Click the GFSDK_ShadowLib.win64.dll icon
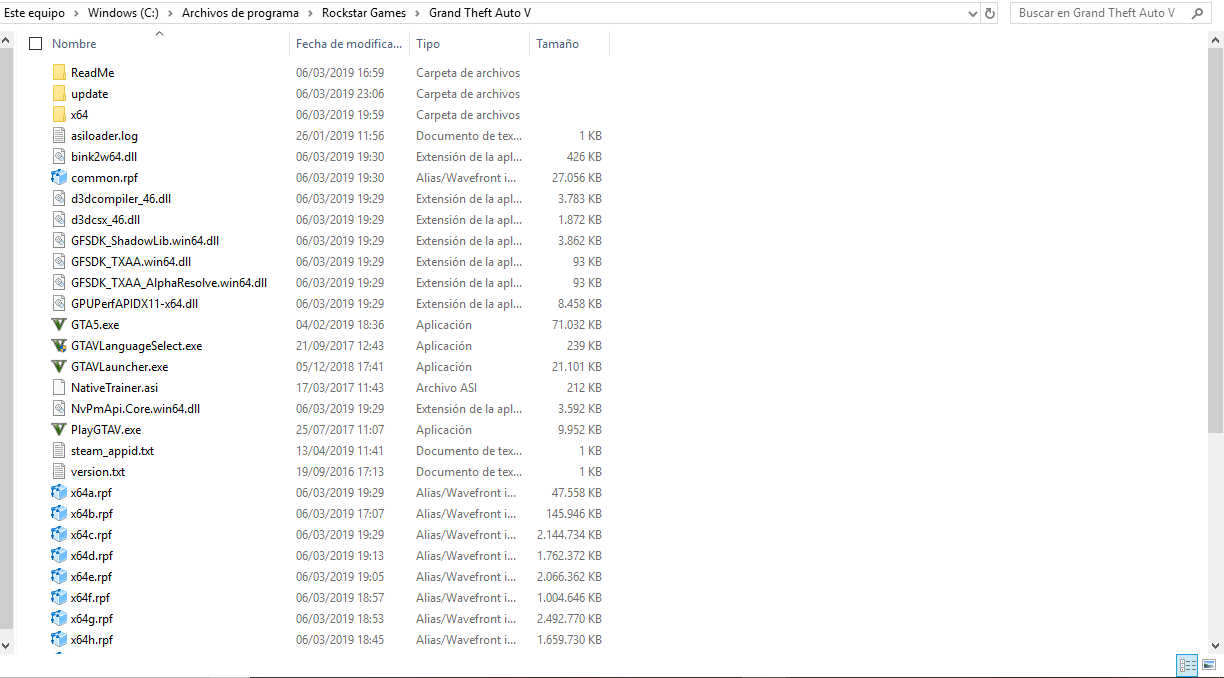The height and width of the screenshot is (678, 1224). (x=59, y=241)
